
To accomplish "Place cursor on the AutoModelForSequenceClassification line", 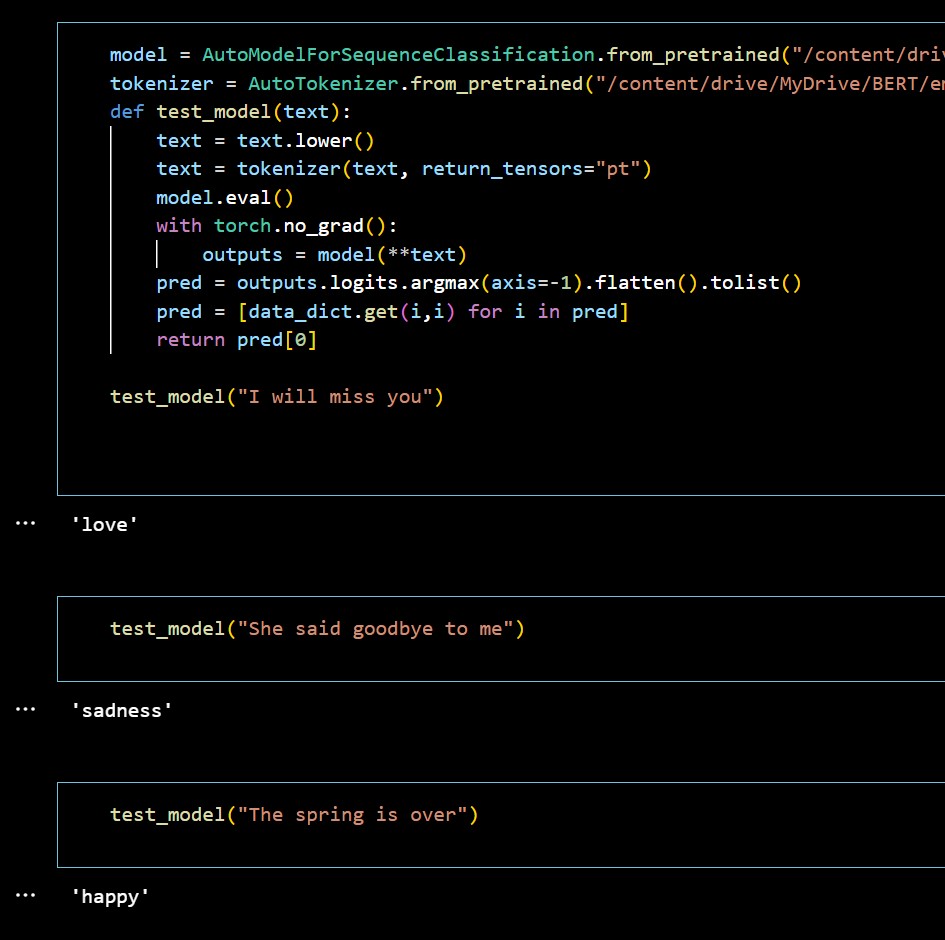I will point(400,54).
